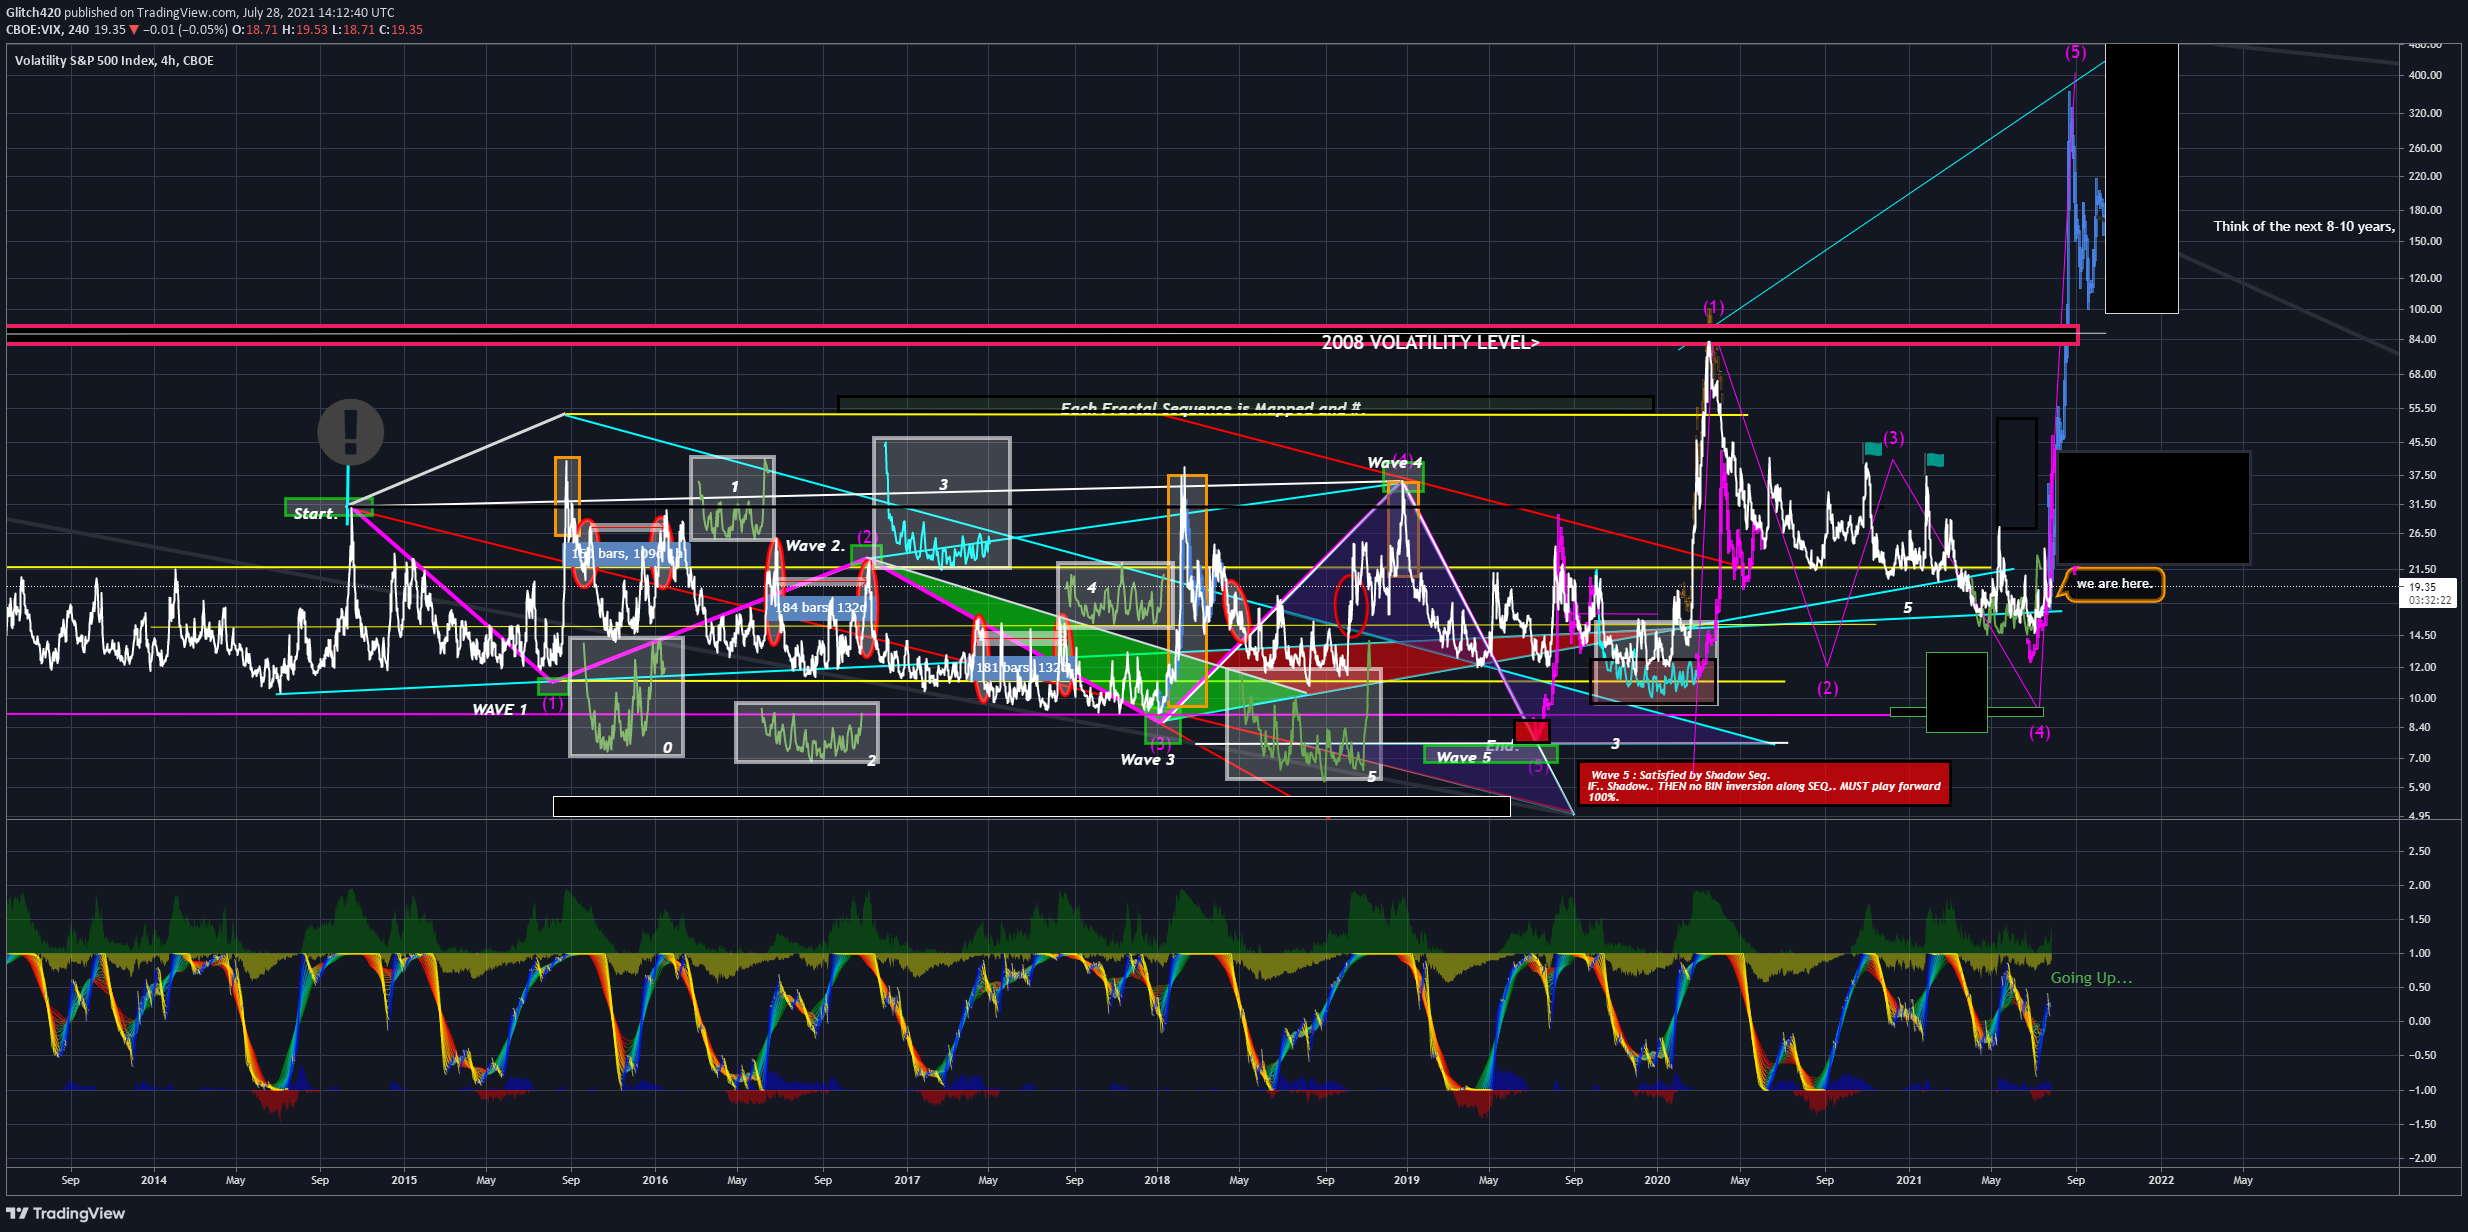The height and width of the screenshot is (1232, 2468).
Task: Click the 'Wave 4' text label
Action: pos(1395,462)
